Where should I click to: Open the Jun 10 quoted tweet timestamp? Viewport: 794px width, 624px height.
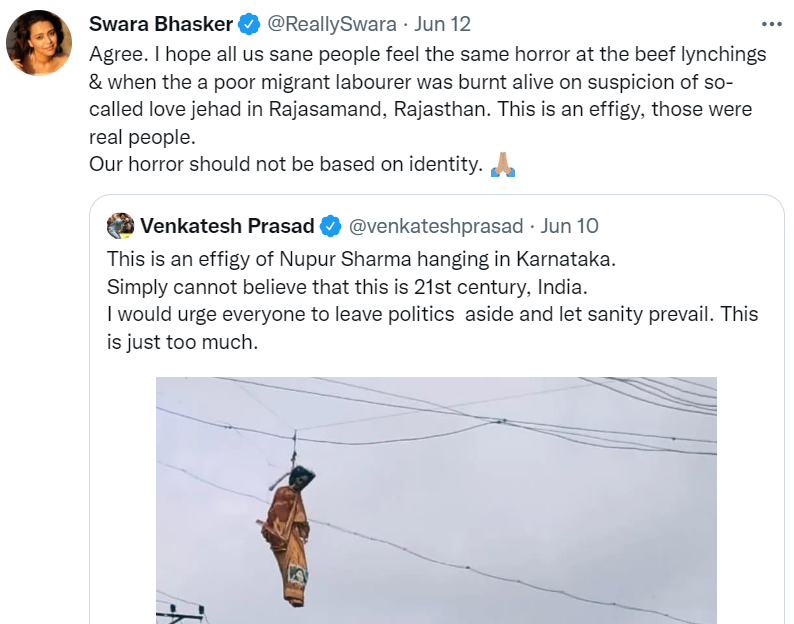pyautogui.click(x=570, y=227)
